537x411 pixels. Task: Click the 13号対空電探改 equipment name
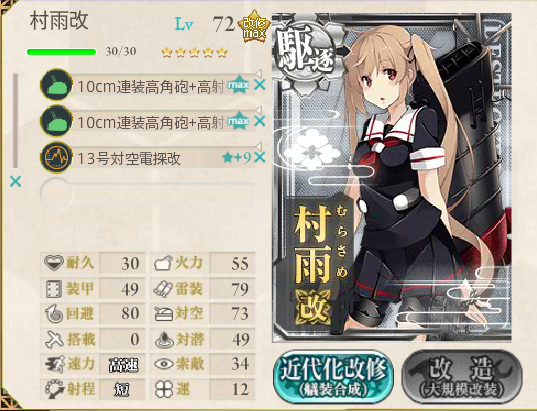[129, 158]
